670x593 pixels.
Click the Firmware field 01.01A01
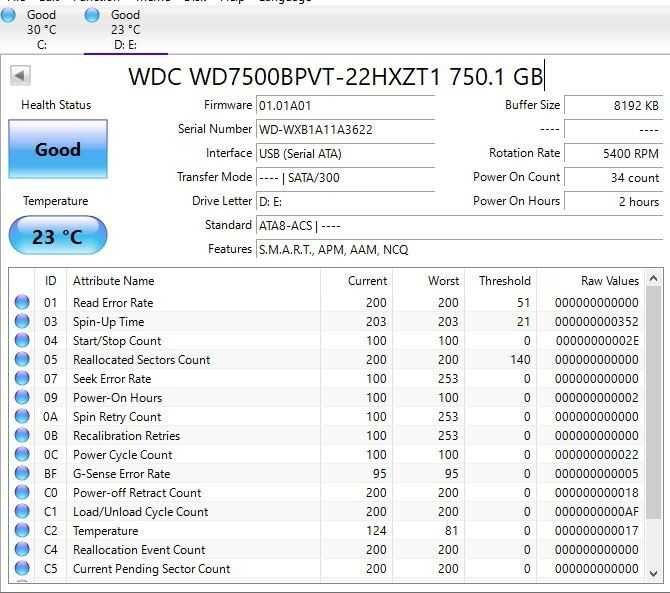[x=345, y=106]
